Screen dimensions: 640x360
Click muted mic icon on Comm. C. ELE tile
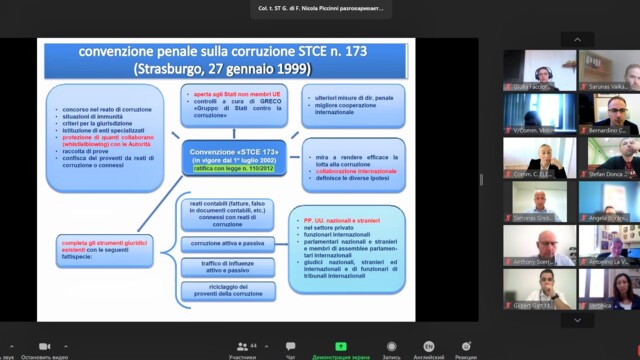tap(508, 174)
